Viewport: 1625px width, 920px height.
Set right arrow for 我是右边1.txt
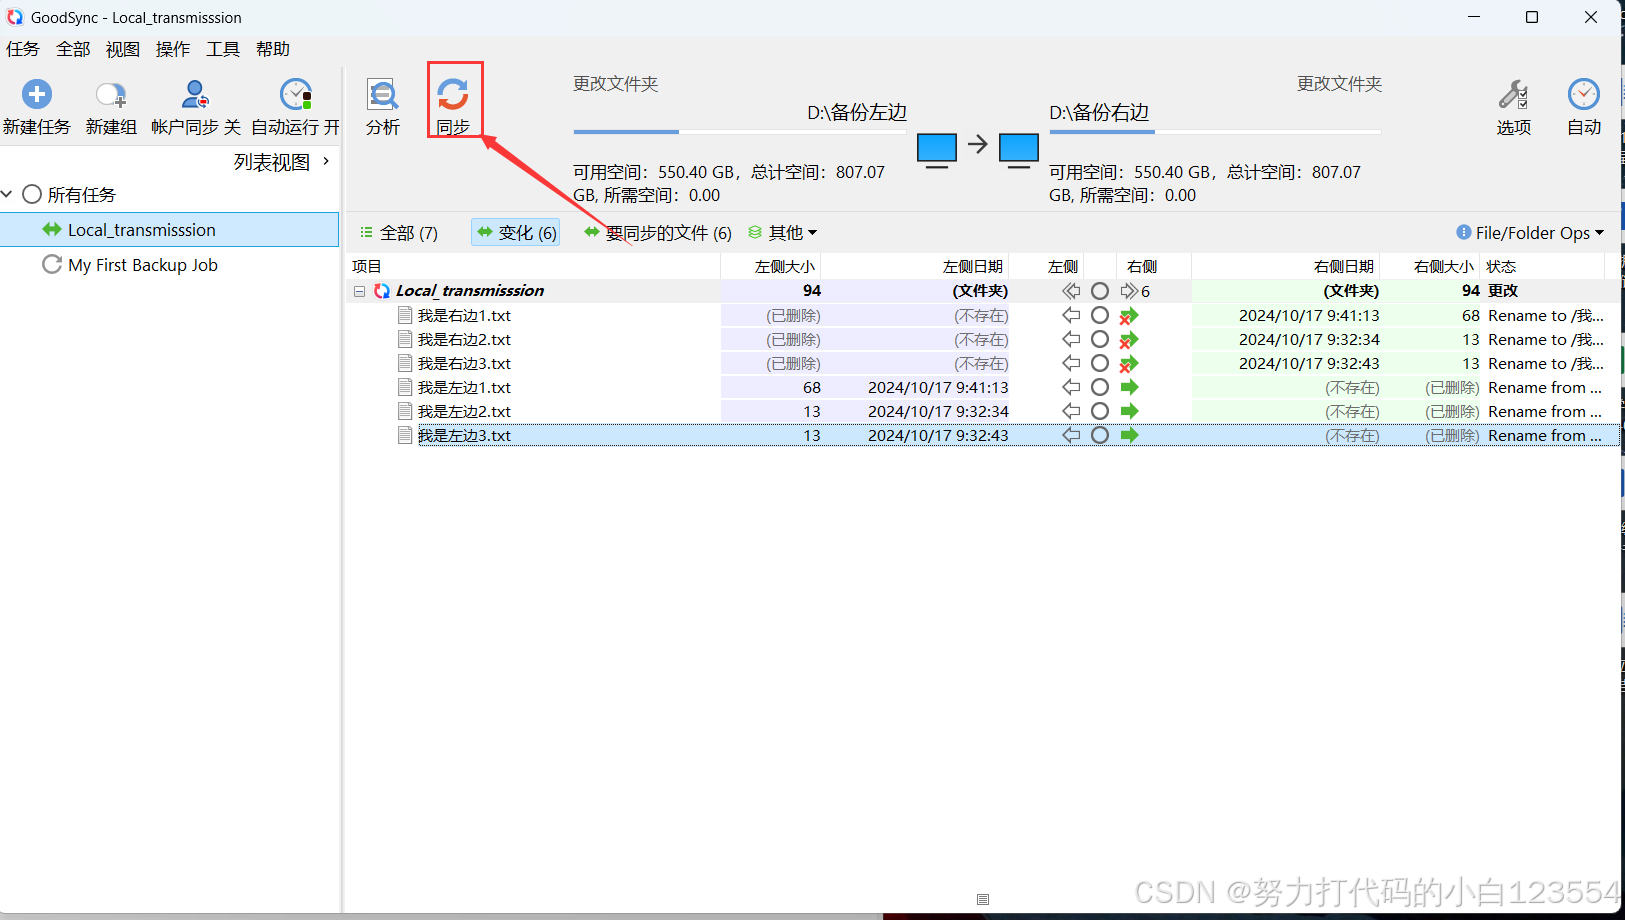1129,316
